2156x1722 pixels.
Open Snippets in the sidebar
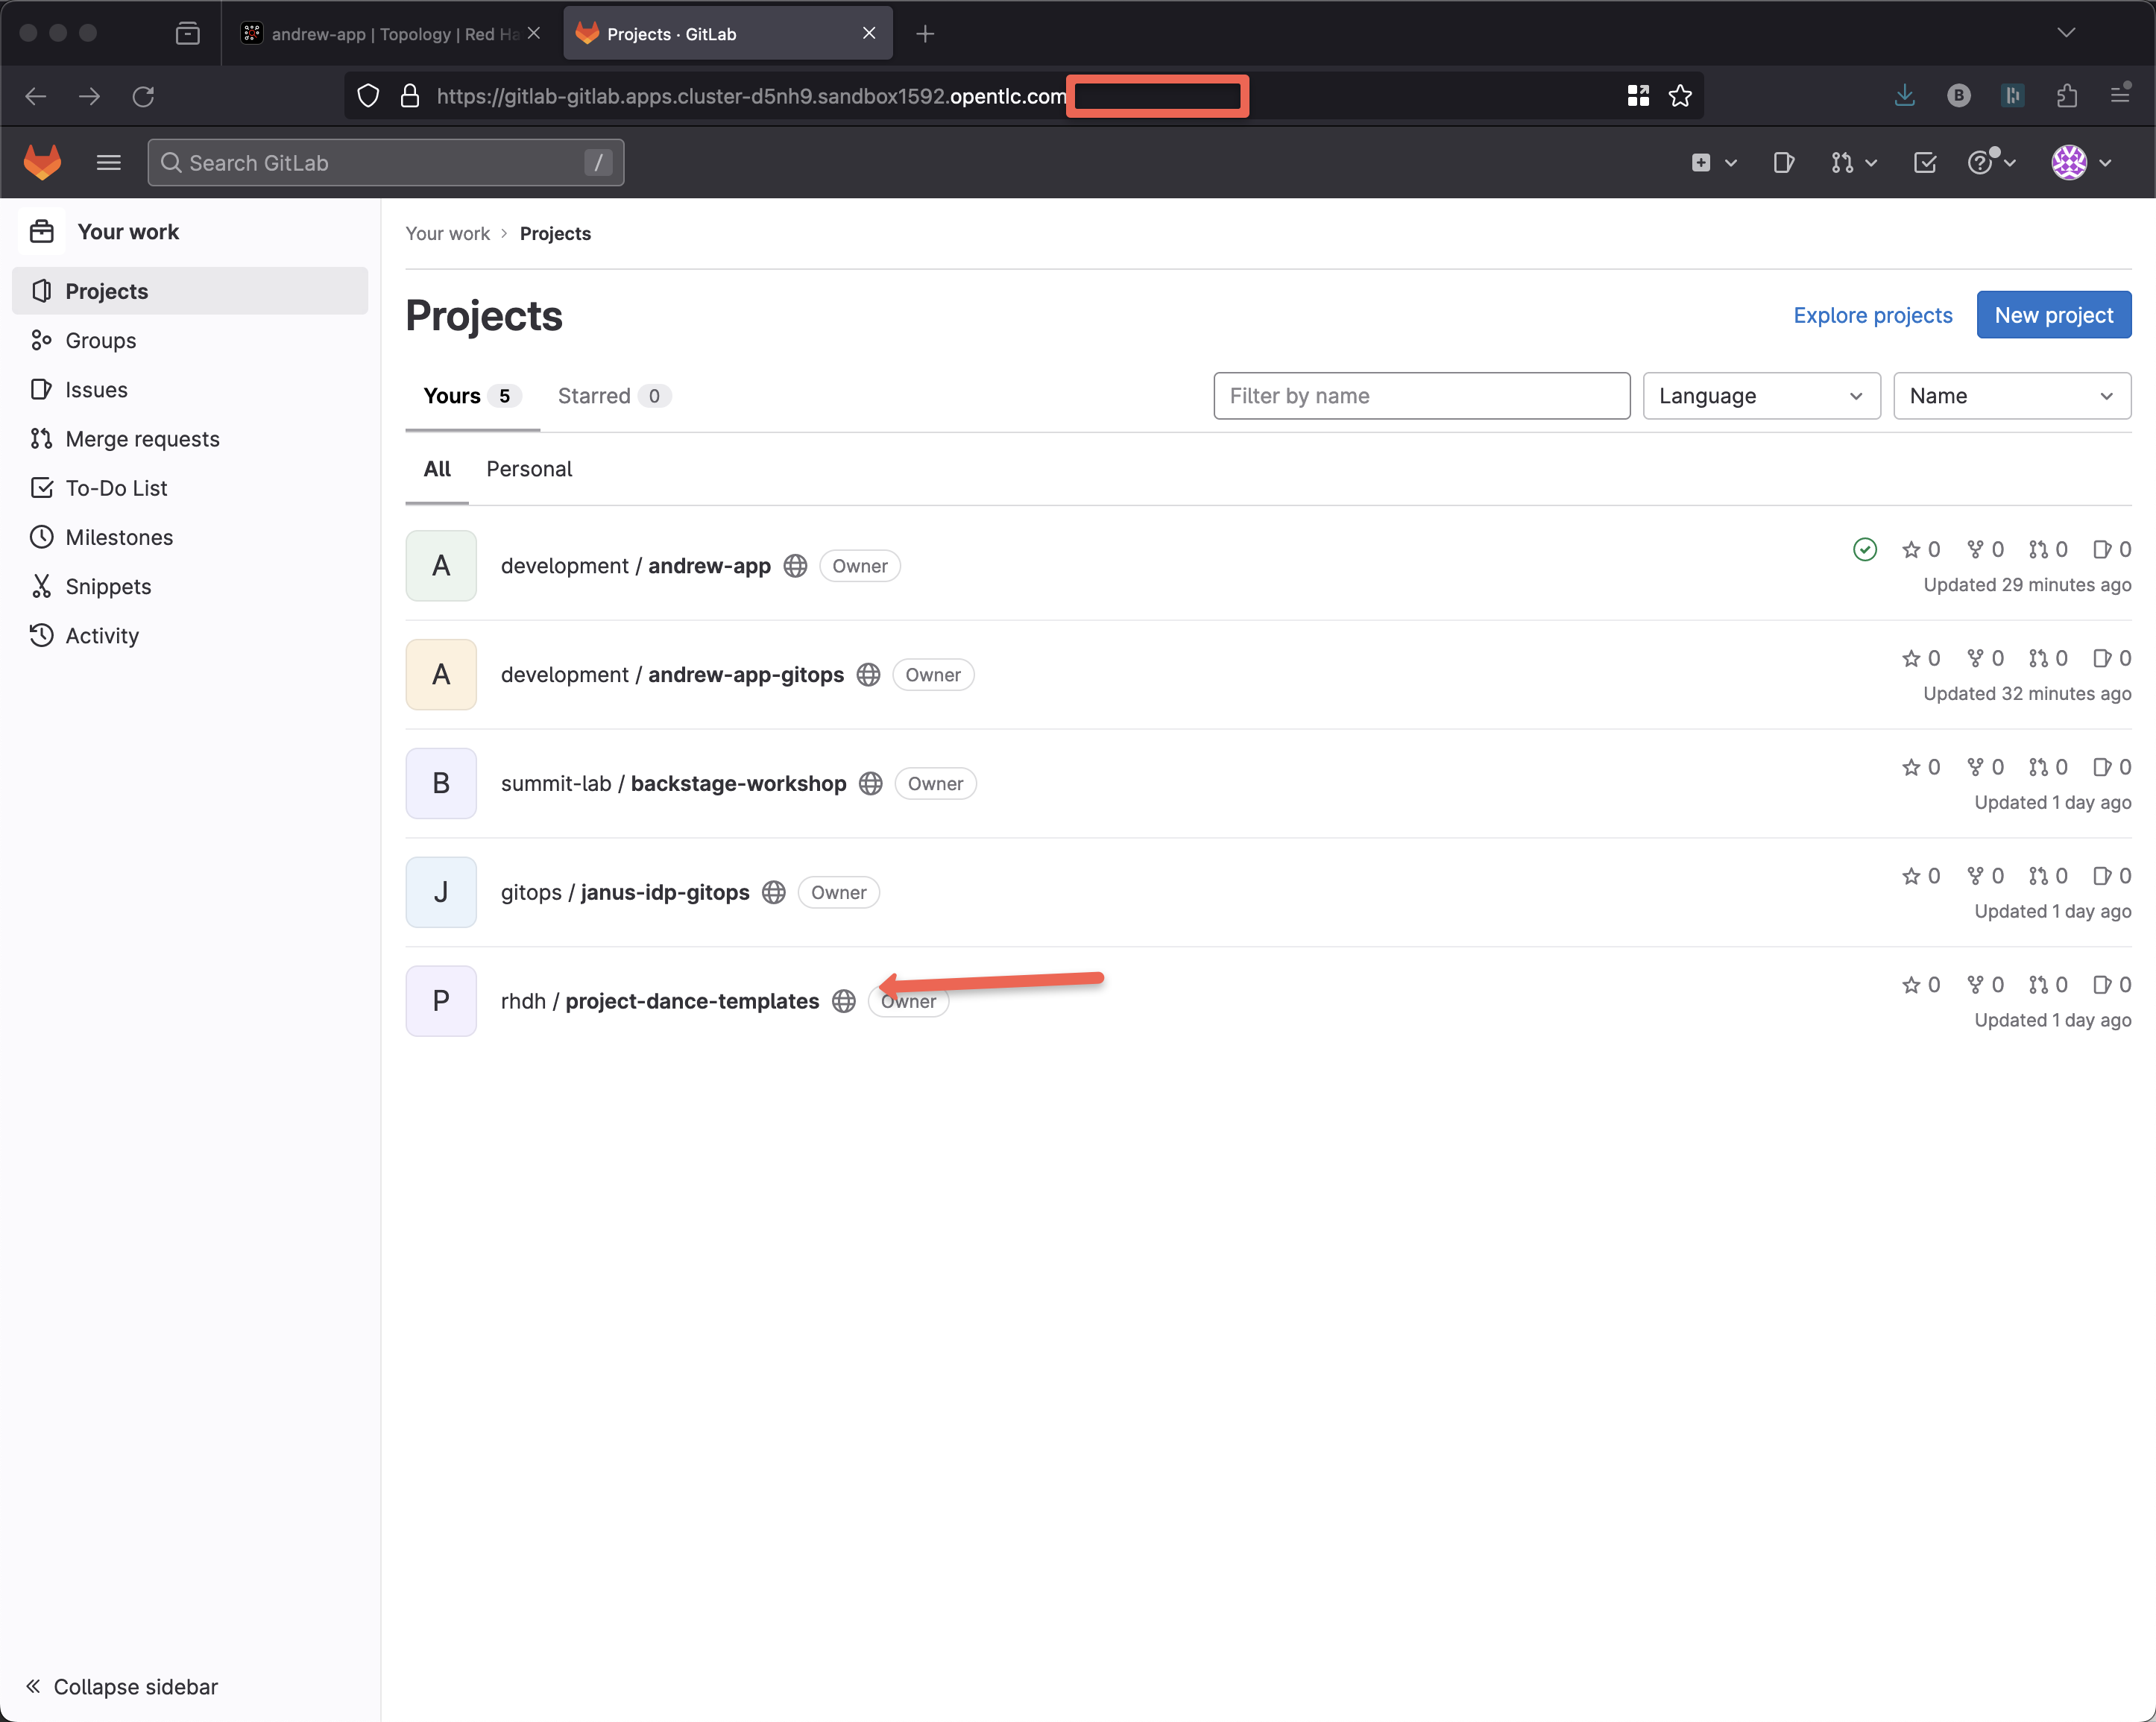[108, 586]
